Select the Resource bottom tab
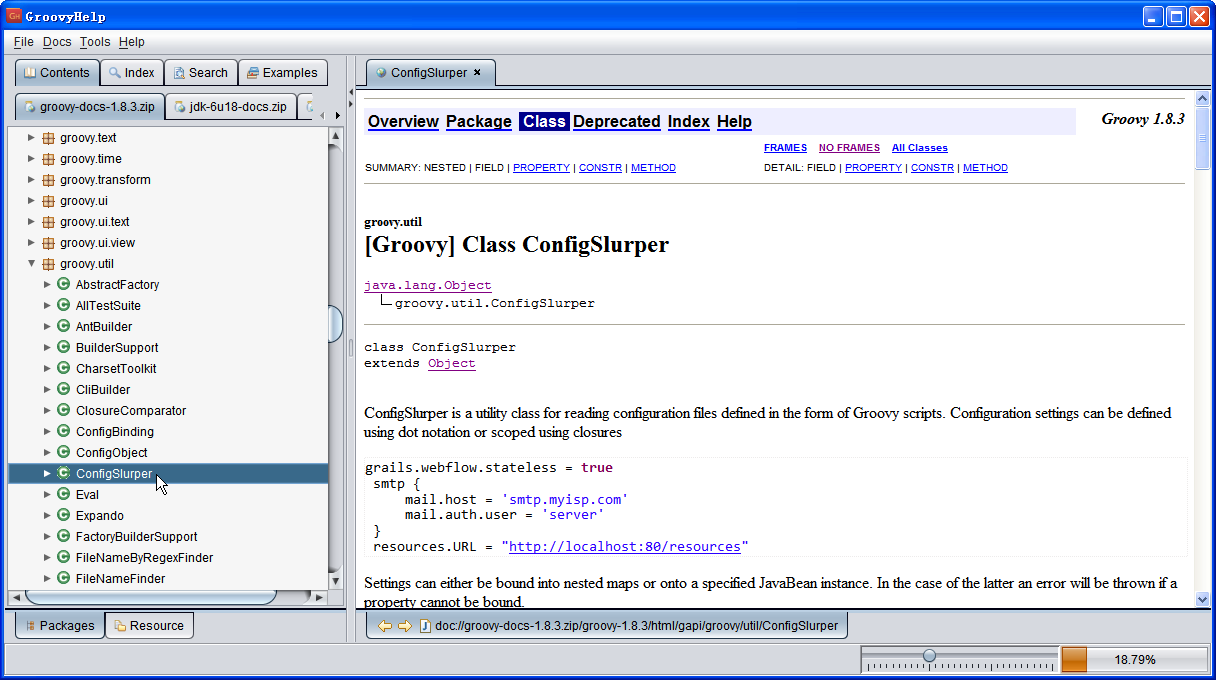1216x680 pixels. click(x=149, y=626)
